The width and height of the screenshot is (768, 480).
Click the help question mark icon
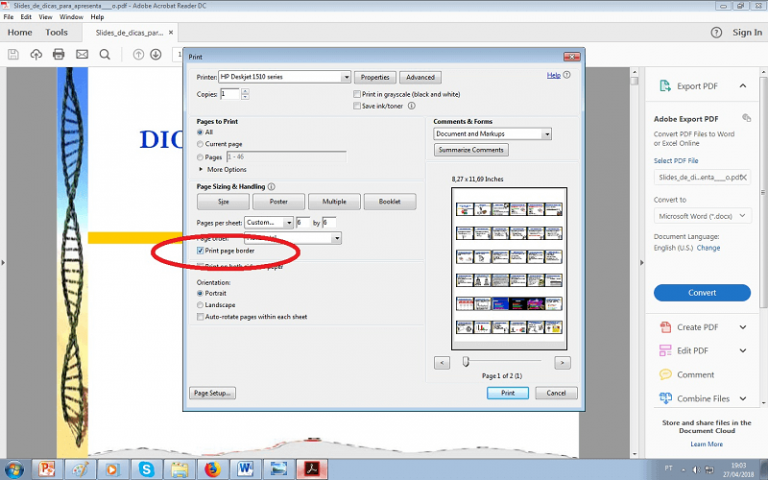click(x=715, y=32)
